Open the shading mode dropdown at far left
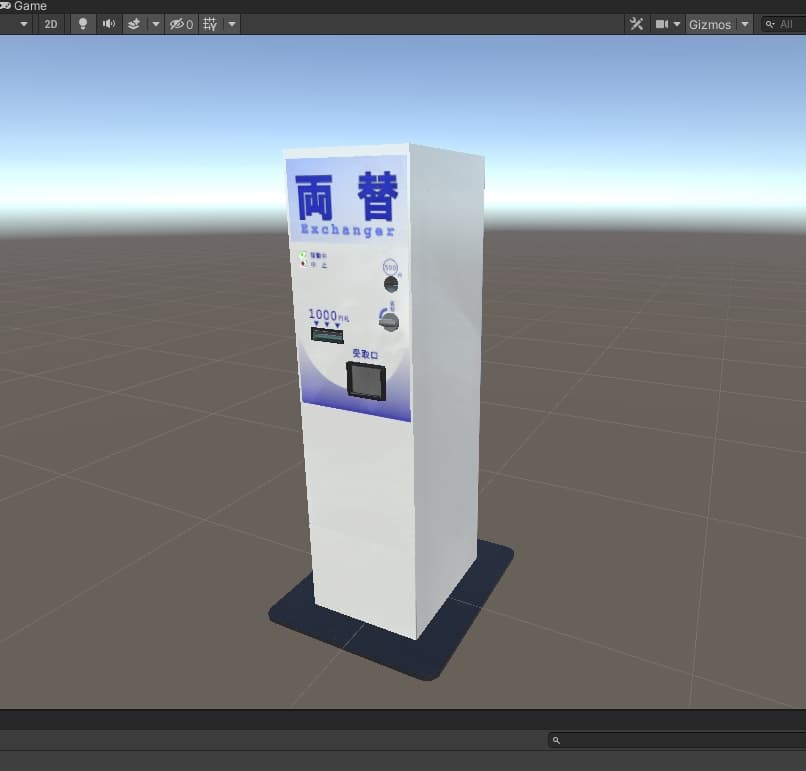Screen dimensions: 806x771 point(23,24)
